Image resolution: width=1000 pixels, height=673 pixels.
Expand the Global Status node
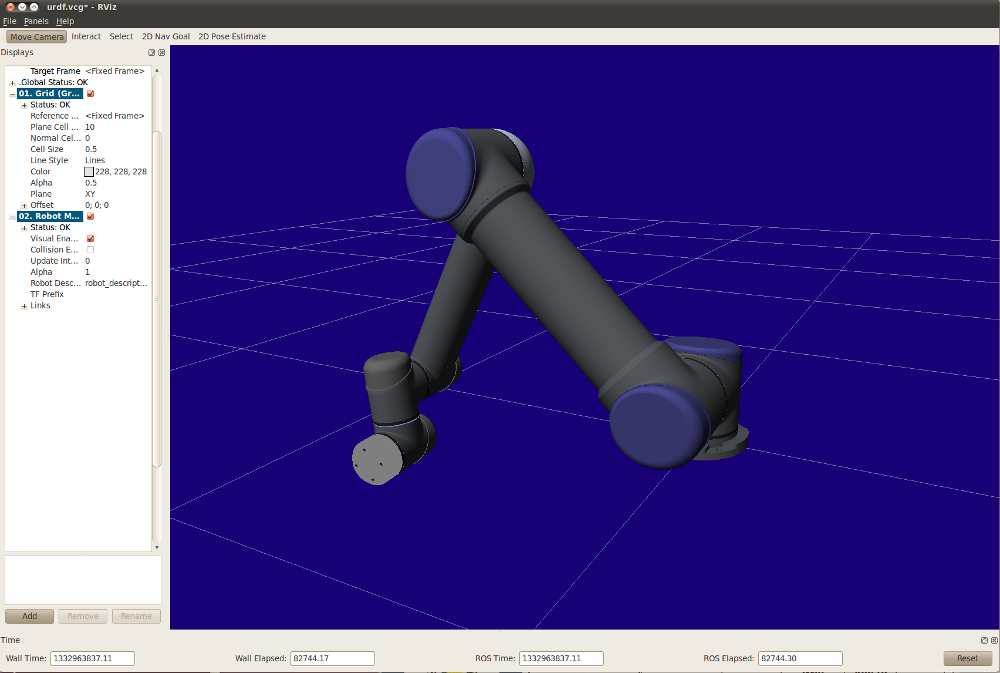[x=12, y=83]
